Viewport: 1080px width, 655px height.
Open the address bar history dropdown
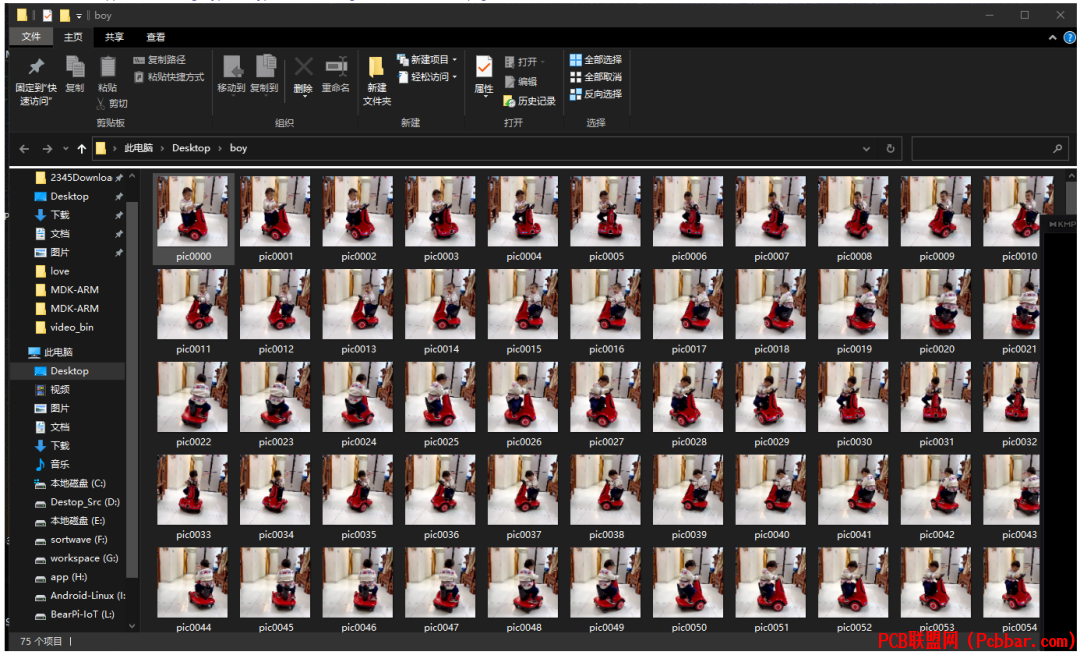pos(866,149)
